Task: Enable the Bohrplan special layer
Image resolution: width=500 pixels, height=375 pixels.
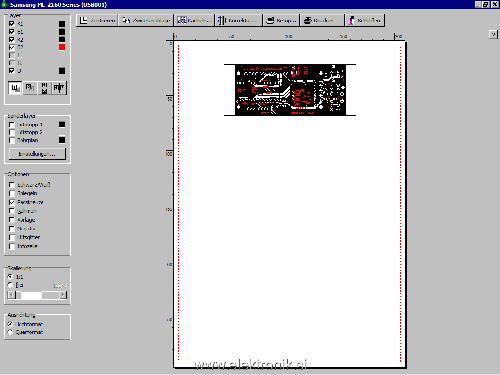Action: (x=12, y=140)
